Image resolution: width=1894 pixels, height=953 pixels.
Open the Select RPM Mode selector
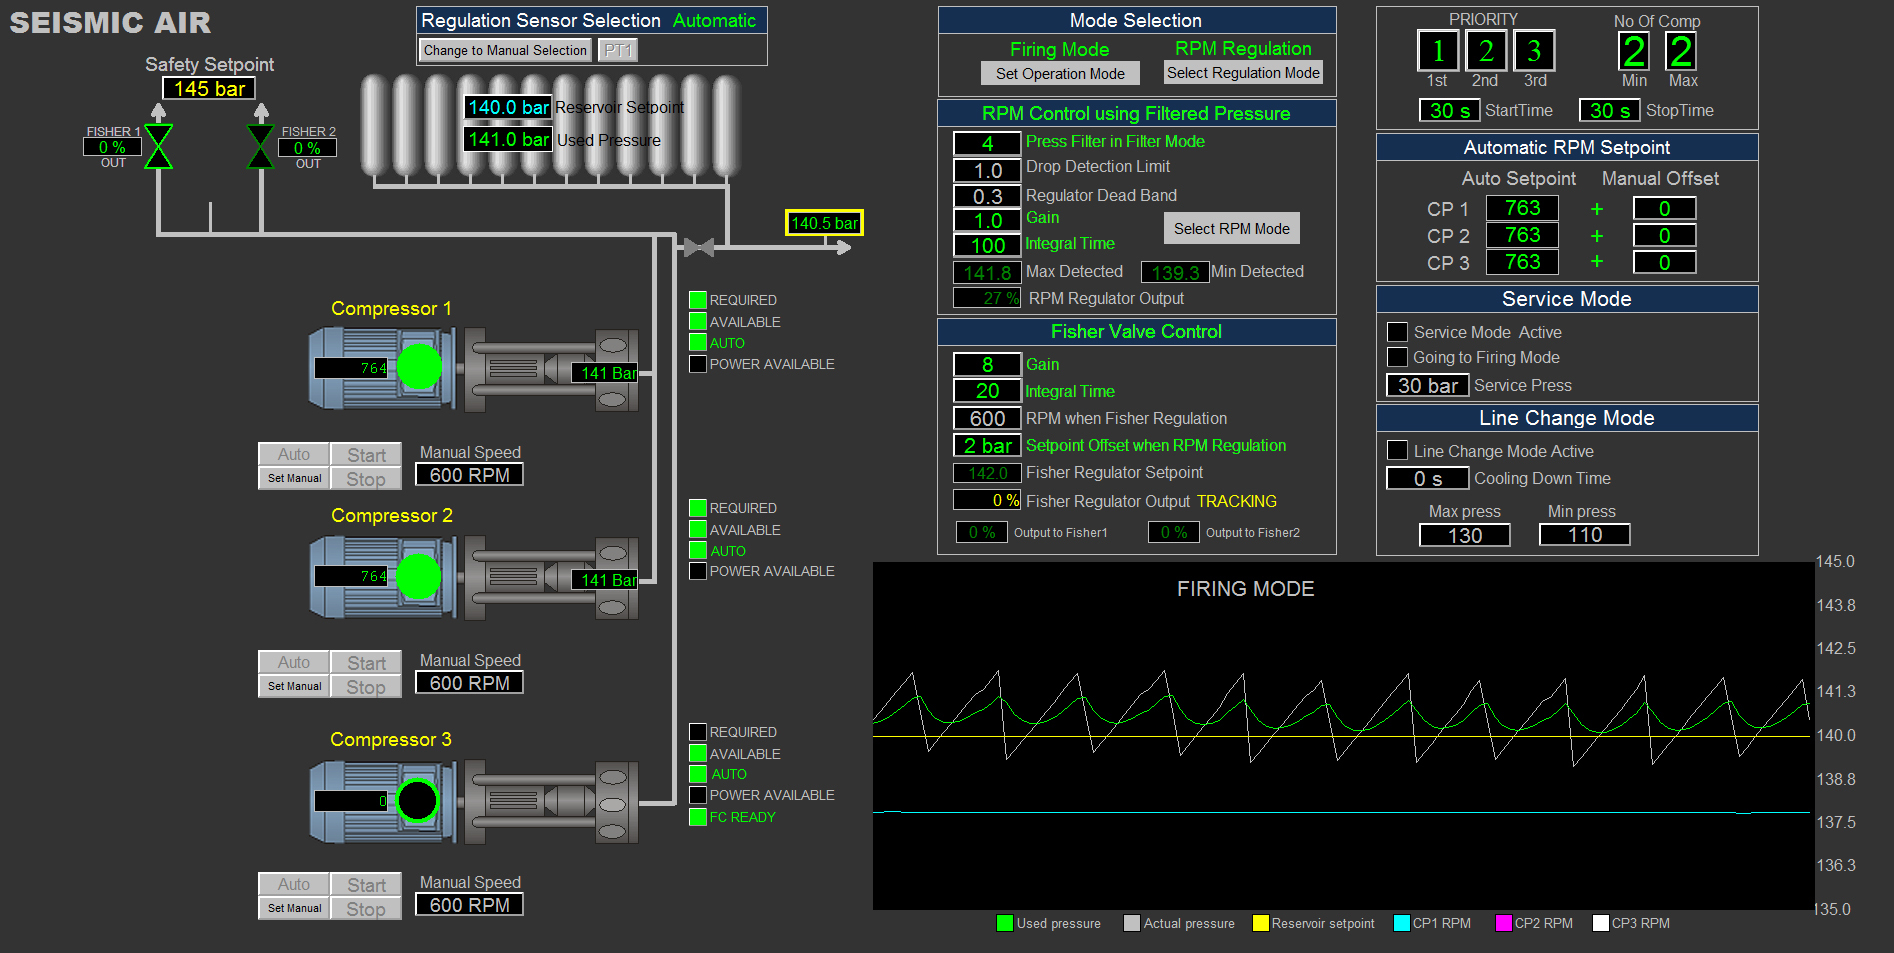point(1231,229)
